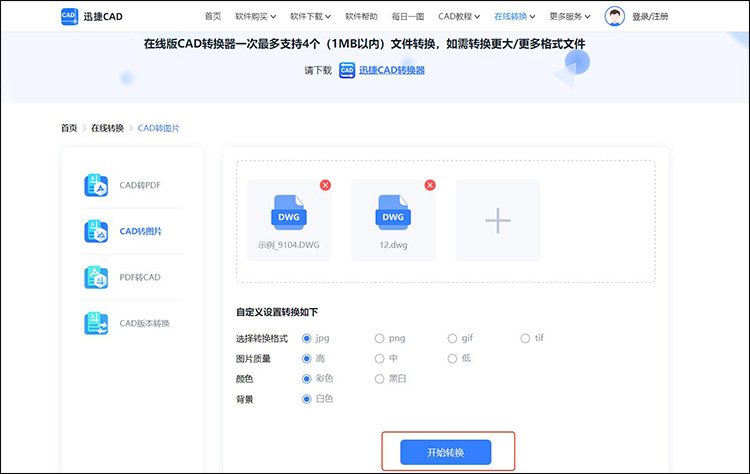Open the 软件帮助 nav item
750x474 pixels.
point(361,17)
